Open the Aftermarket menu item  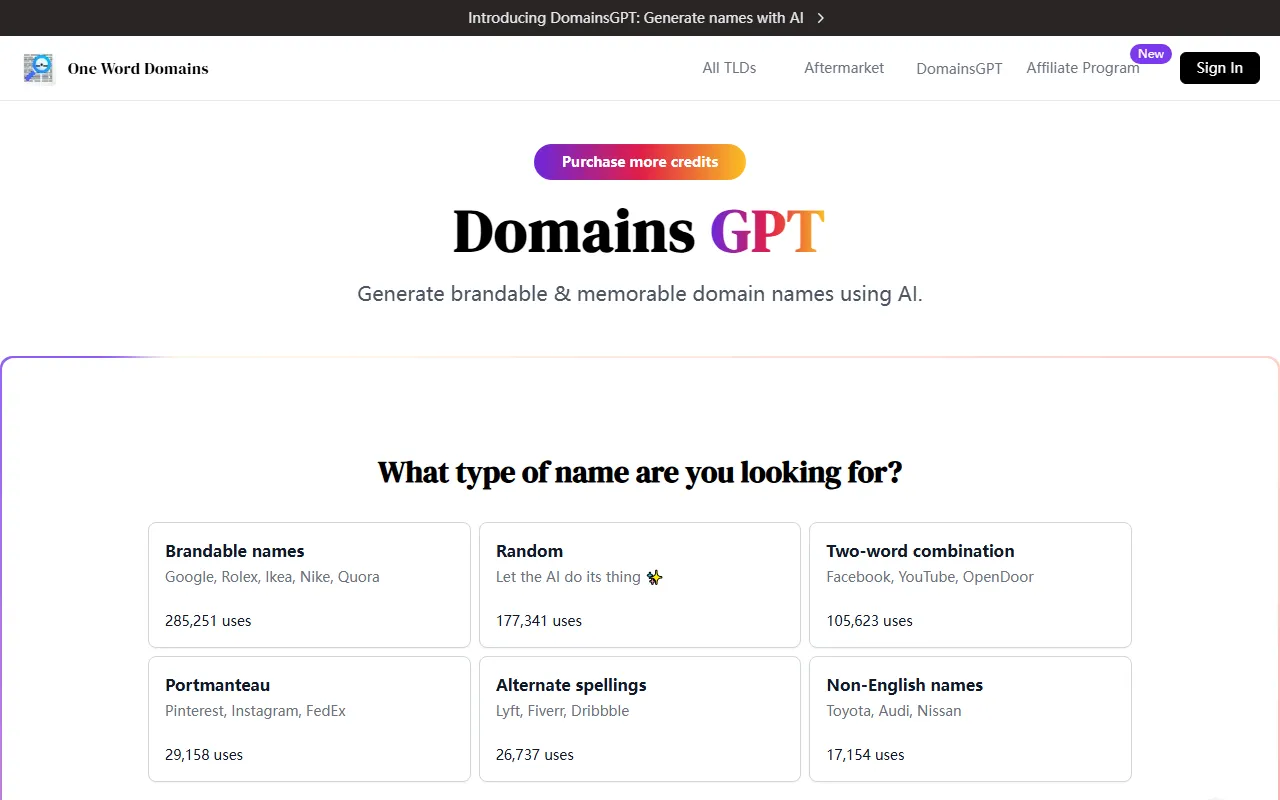[x=843, y=68]
